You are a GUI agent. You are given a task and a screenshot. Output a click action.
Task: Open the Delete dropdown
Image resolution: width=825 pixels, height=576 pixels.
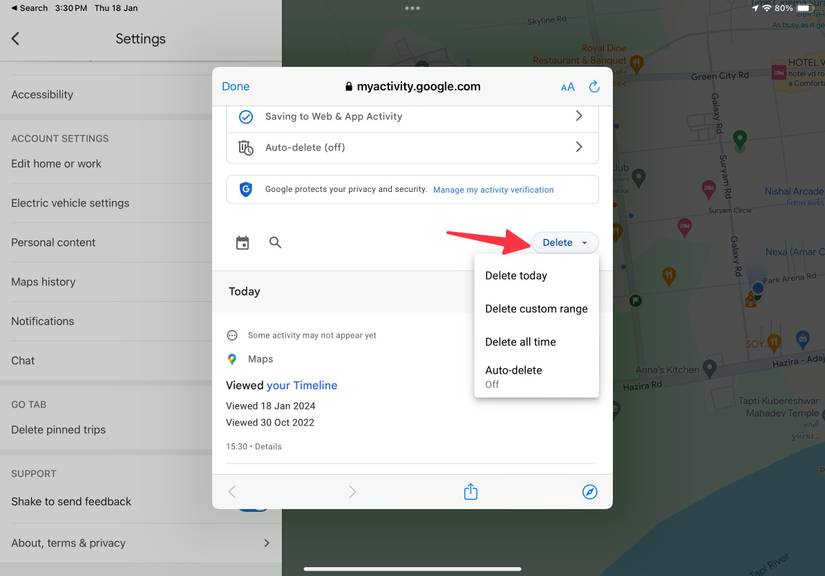564,242
